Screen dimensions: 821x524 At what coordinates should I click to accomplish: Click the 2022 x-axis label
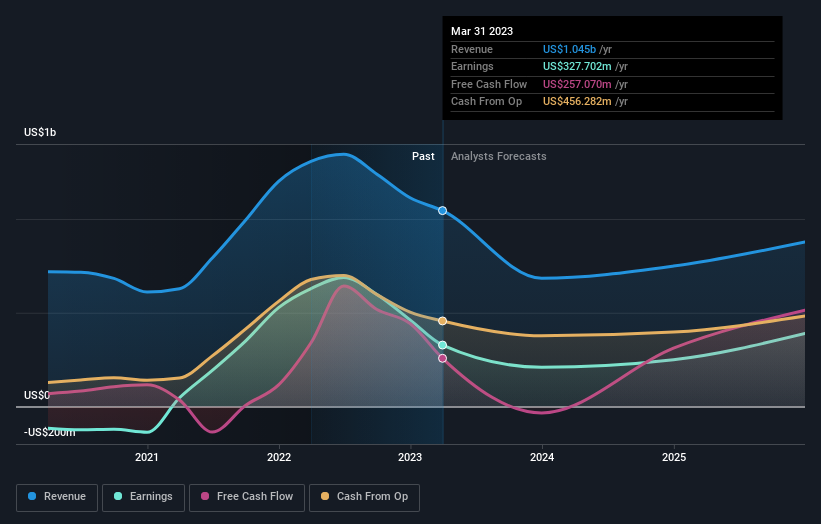279,457
